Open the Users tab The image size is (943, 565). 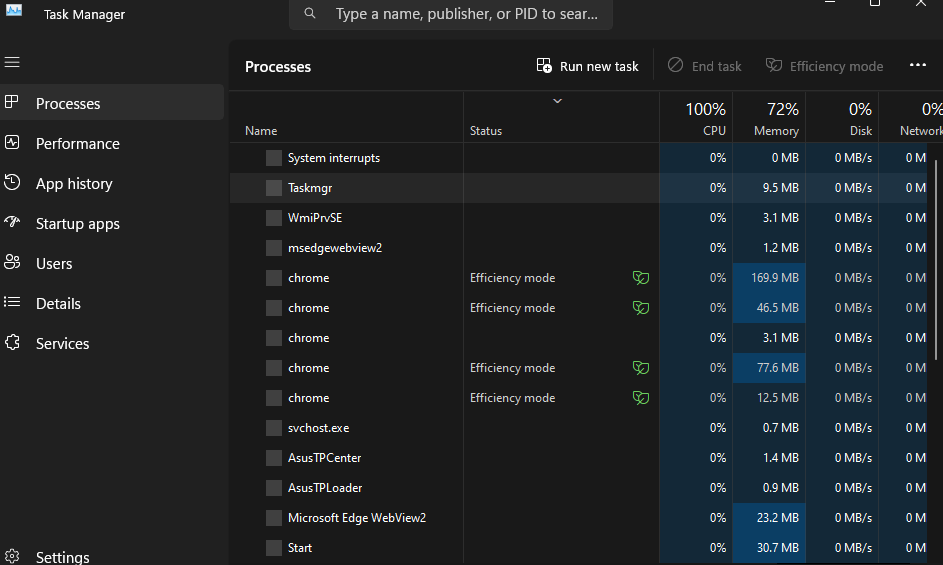pyautogui.click(x=54, y=264)
